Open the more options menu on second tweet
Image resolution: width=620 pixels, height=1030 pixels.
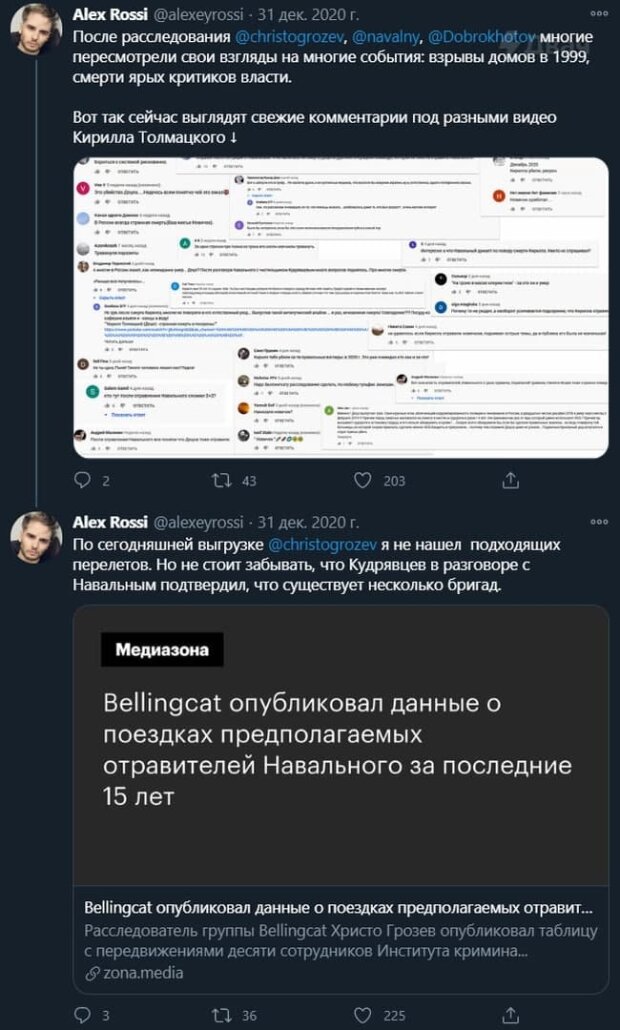pyautogui.click(x=600, y=523)
